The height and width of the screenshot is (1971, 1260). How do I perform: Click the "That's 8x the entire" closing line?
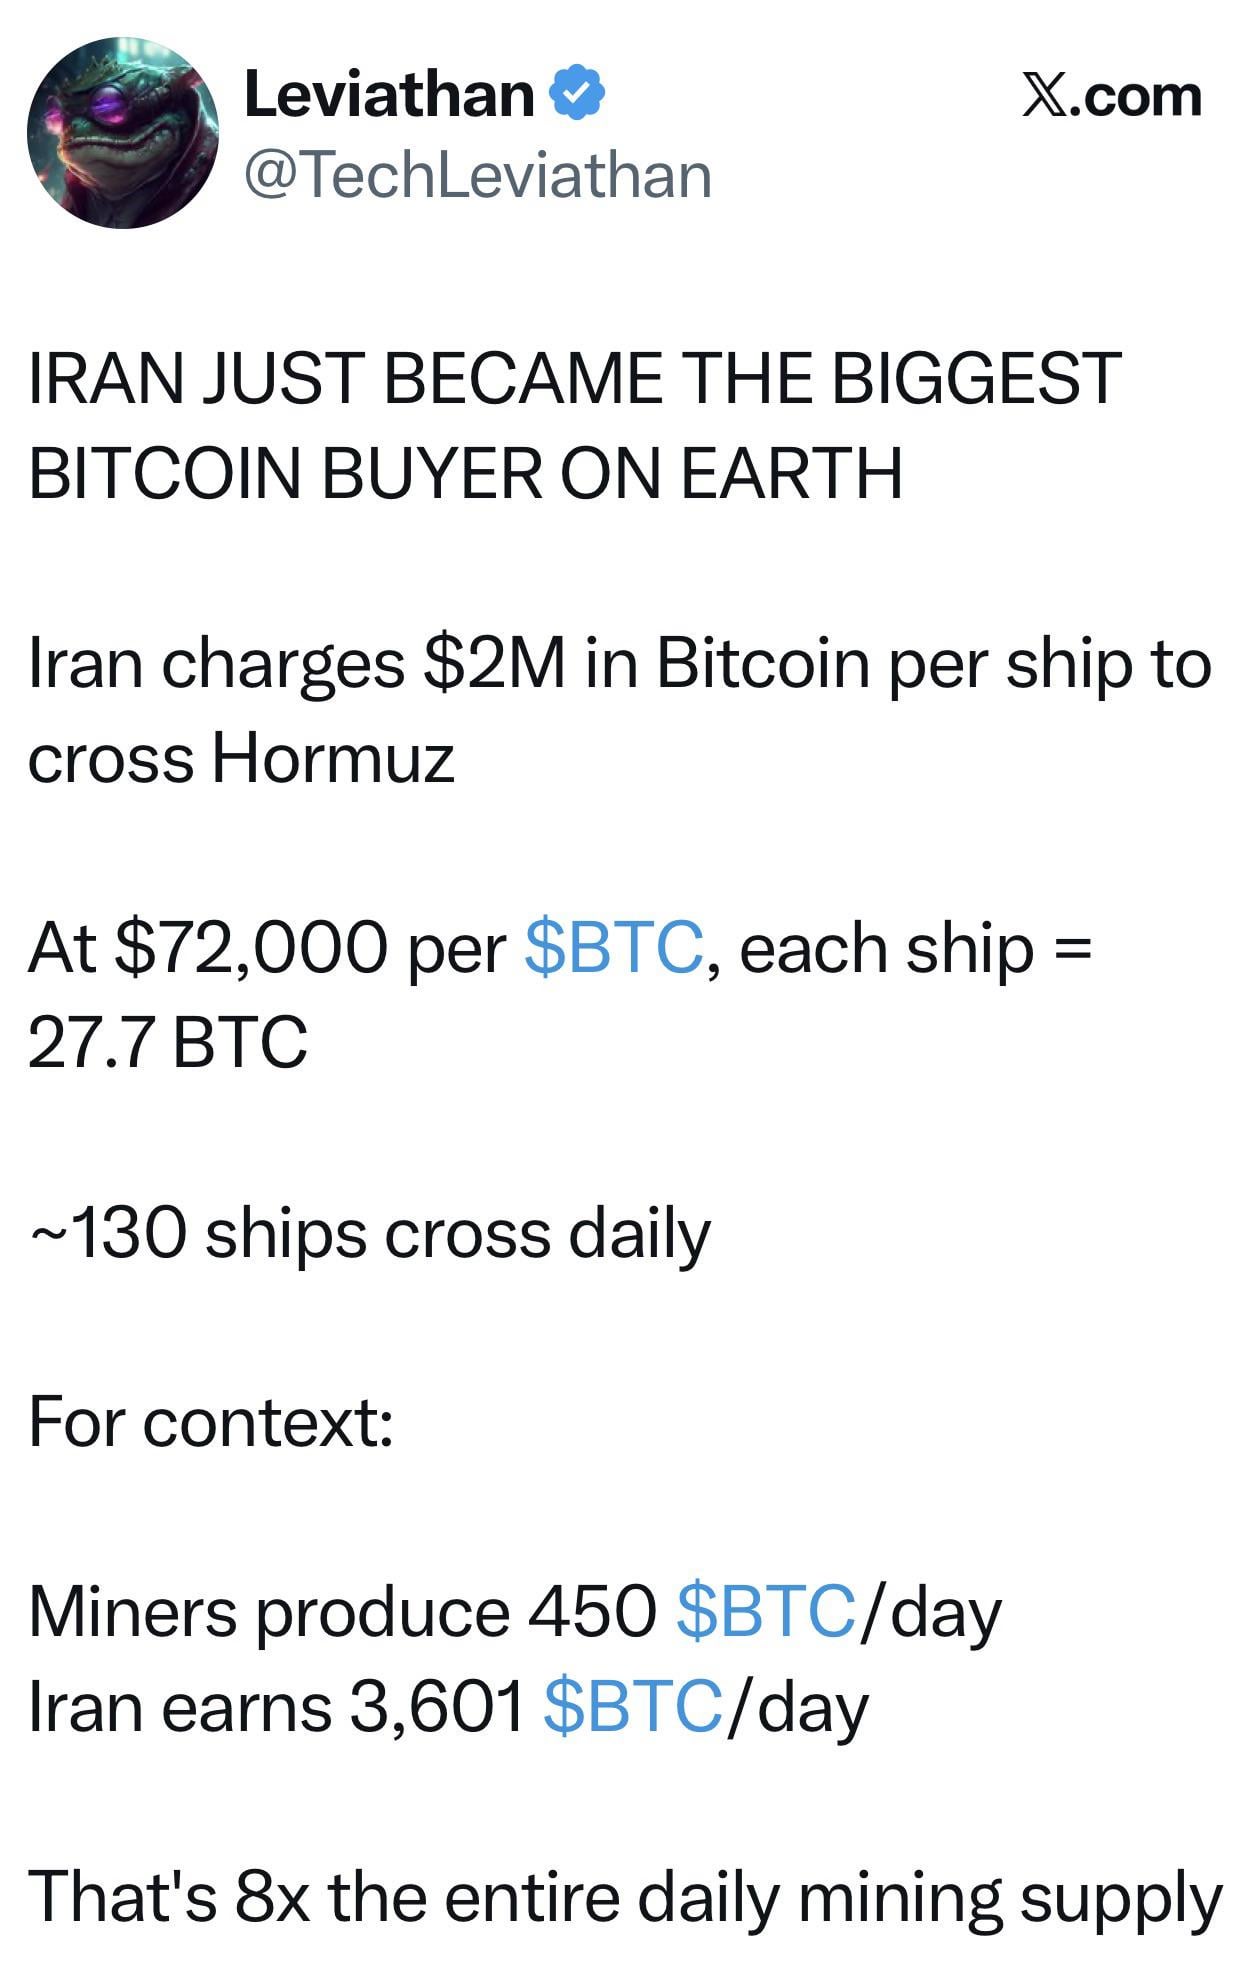point(625,1896)
